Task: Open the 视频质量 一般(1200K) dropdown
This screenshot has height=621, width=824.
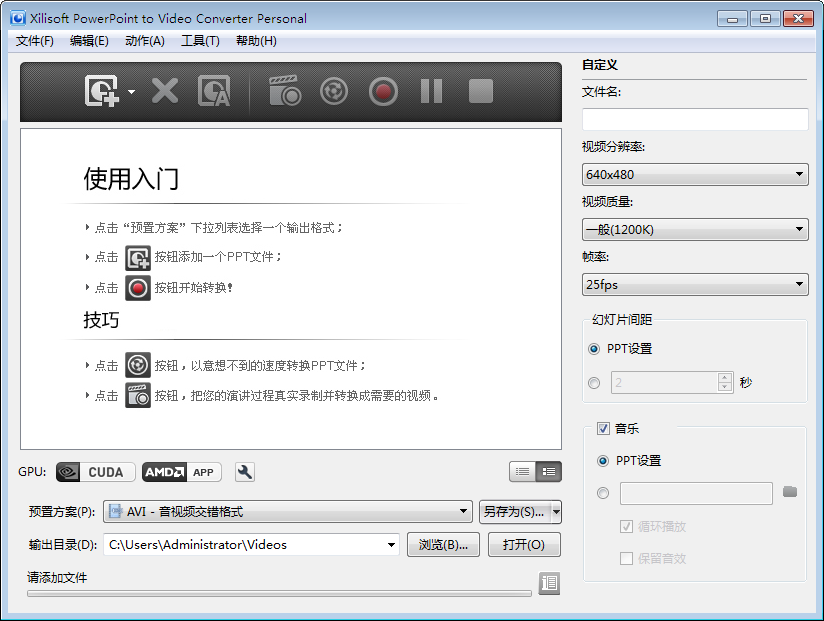Action: [x=695, y=230]
